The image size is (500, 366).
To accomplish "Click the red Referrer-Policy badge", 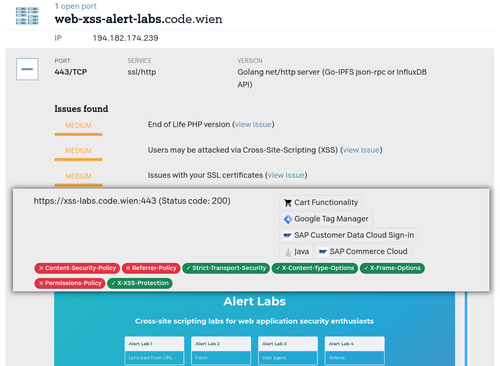I will [x=151, y=268].
